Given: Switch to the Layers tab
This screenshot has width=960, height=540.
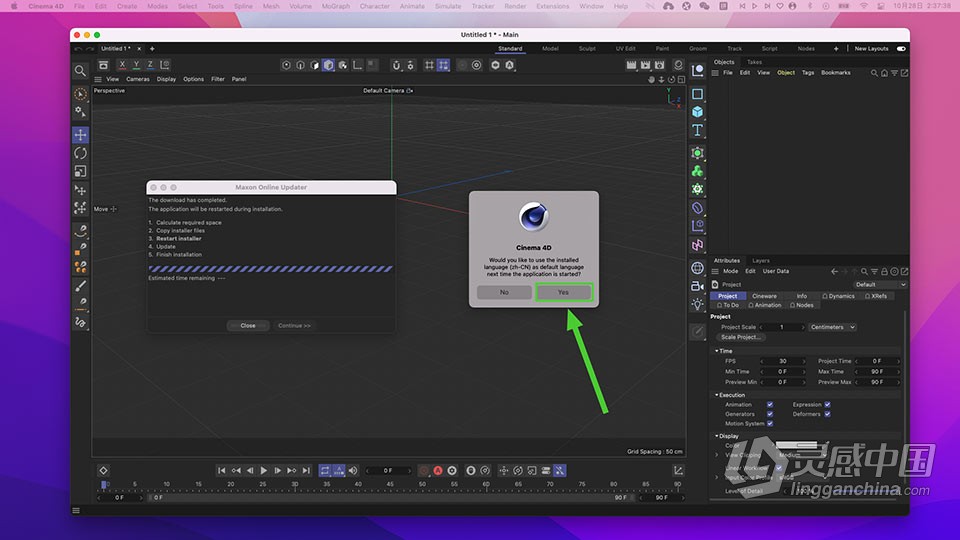Looking at the screenshot, I should point(760,261).
